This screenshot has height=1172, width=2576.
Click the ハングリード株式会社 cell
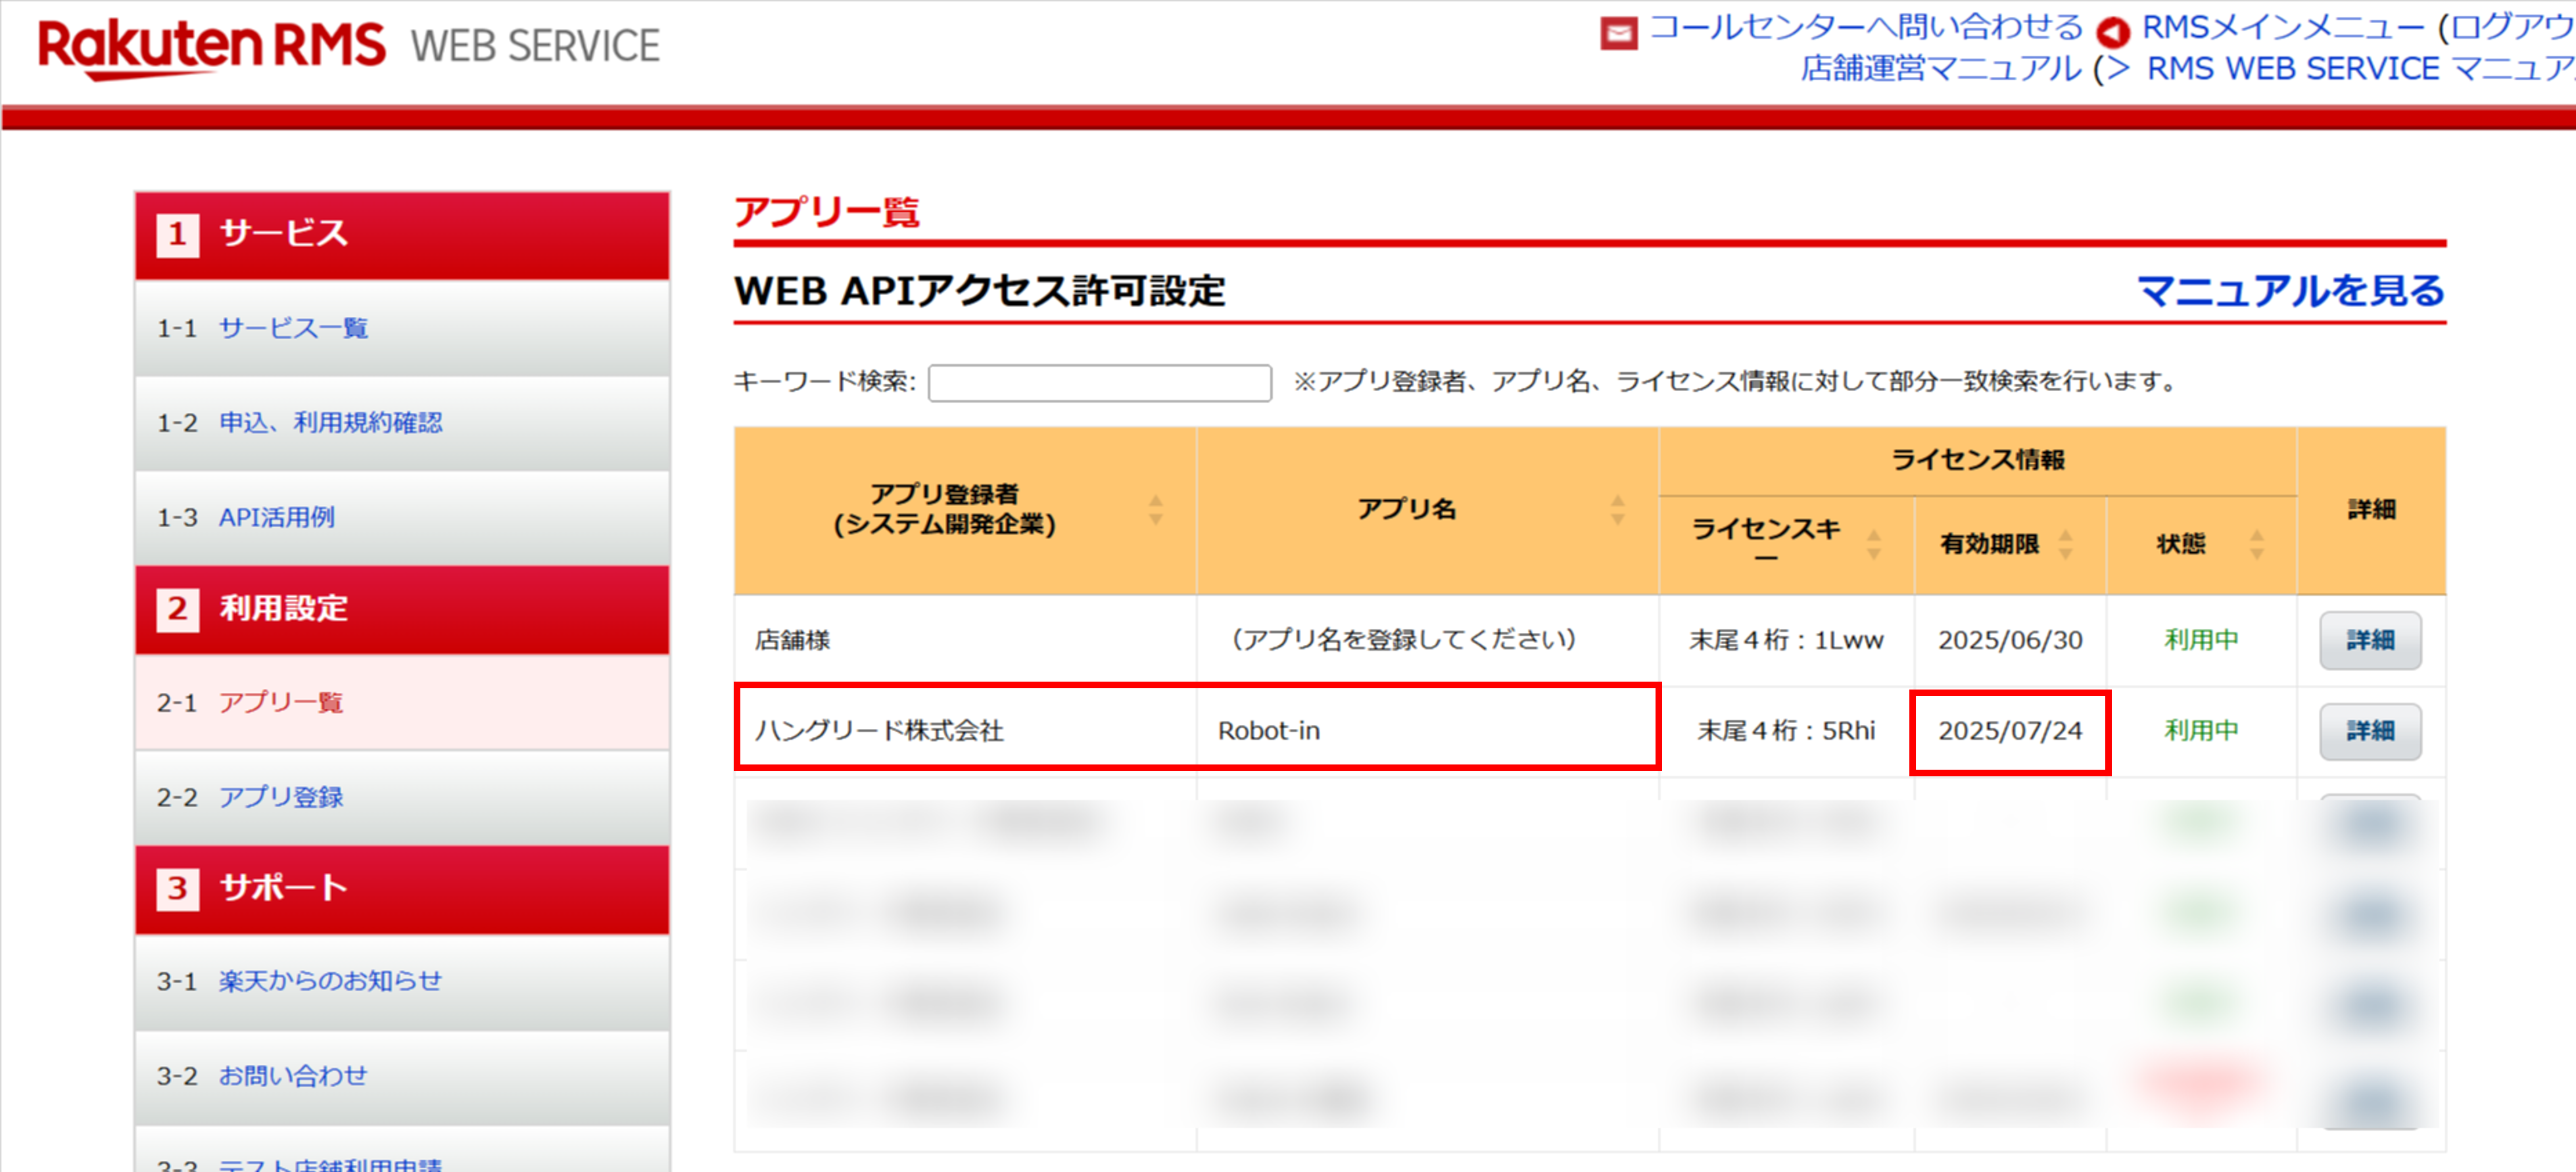[965, 731]
